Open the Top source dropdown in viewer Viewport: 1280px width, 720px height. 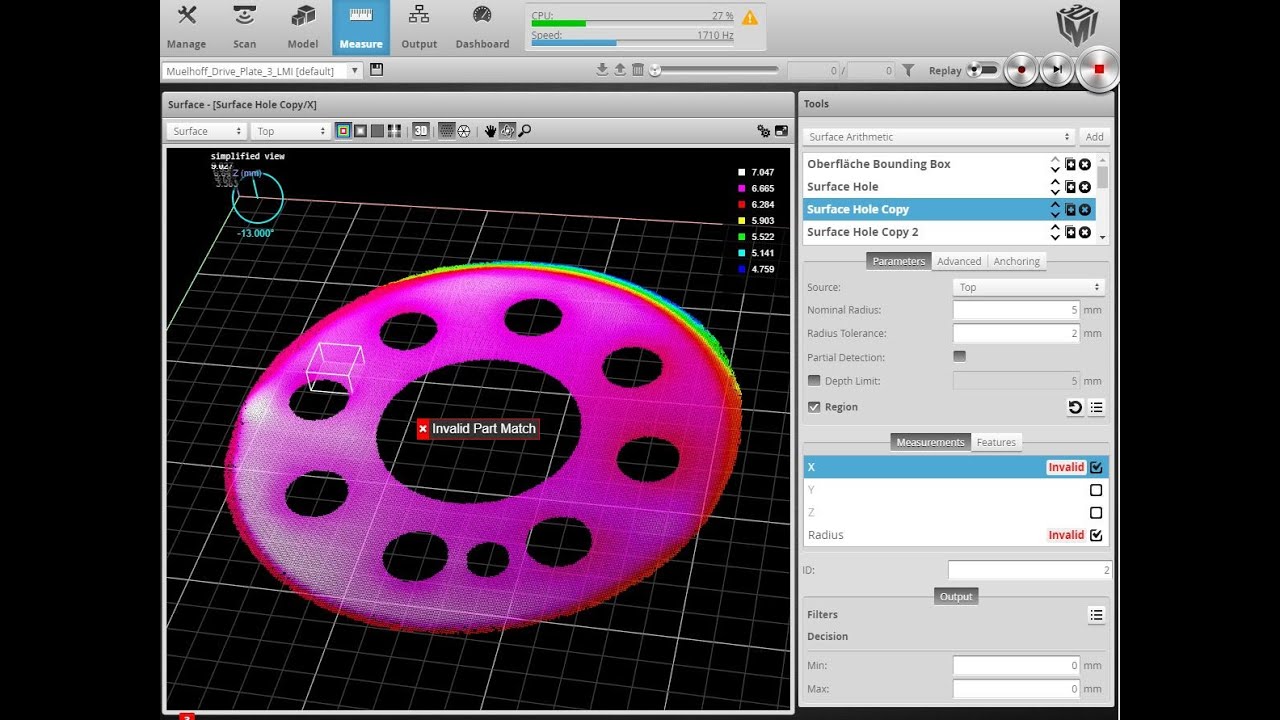pos(291,131)
